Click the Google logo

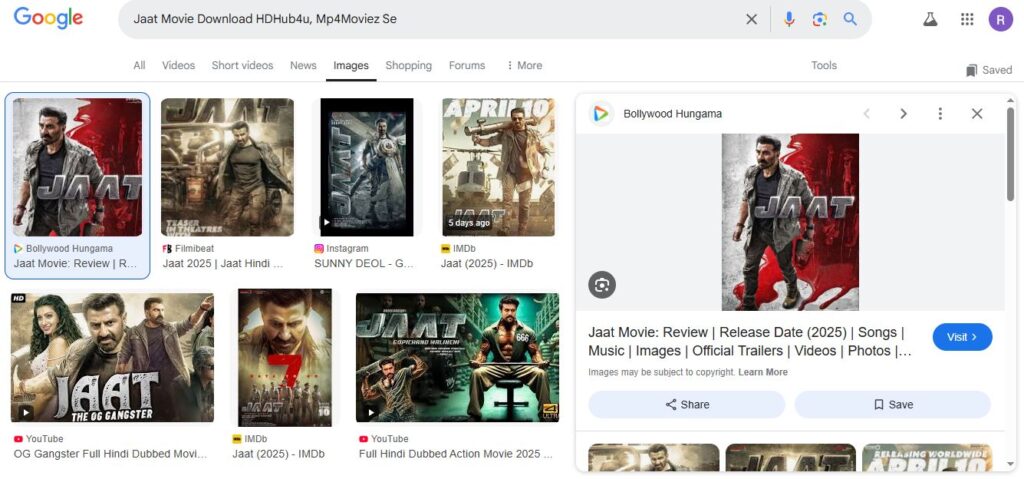(x=48, y=18)
